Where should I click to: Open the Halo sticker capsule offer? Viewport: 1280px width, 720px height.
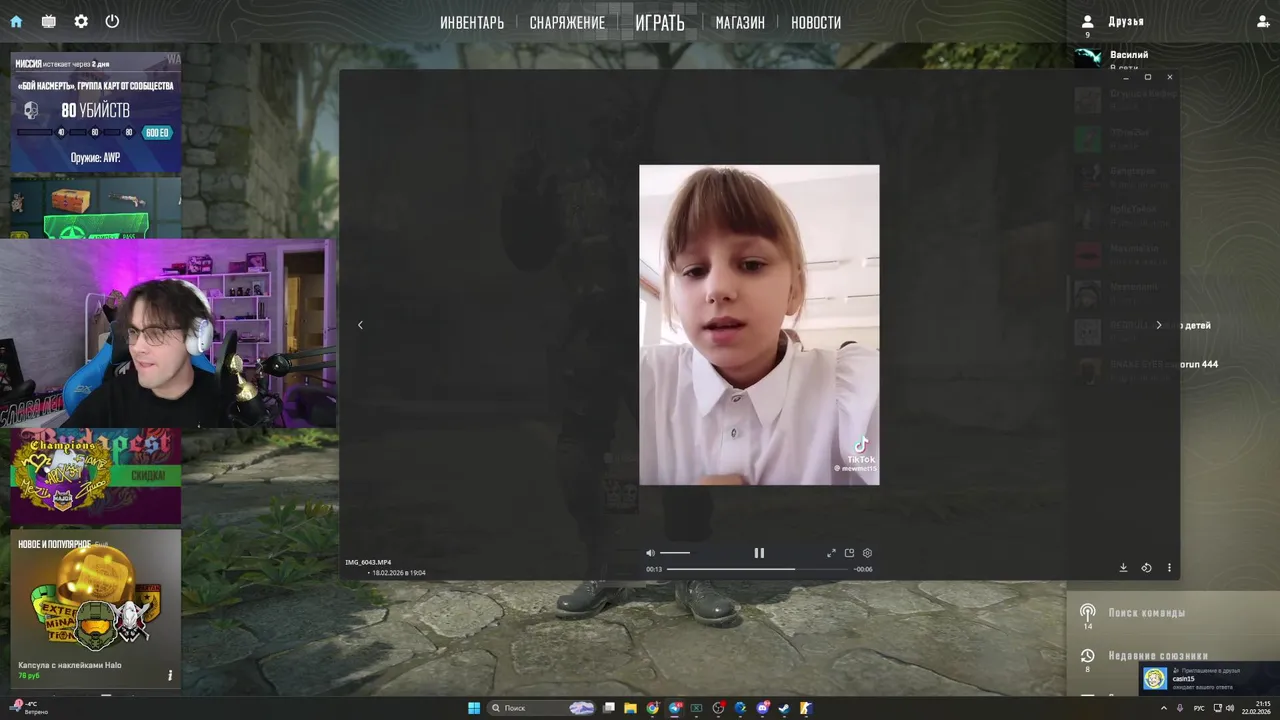coord(95,608)
